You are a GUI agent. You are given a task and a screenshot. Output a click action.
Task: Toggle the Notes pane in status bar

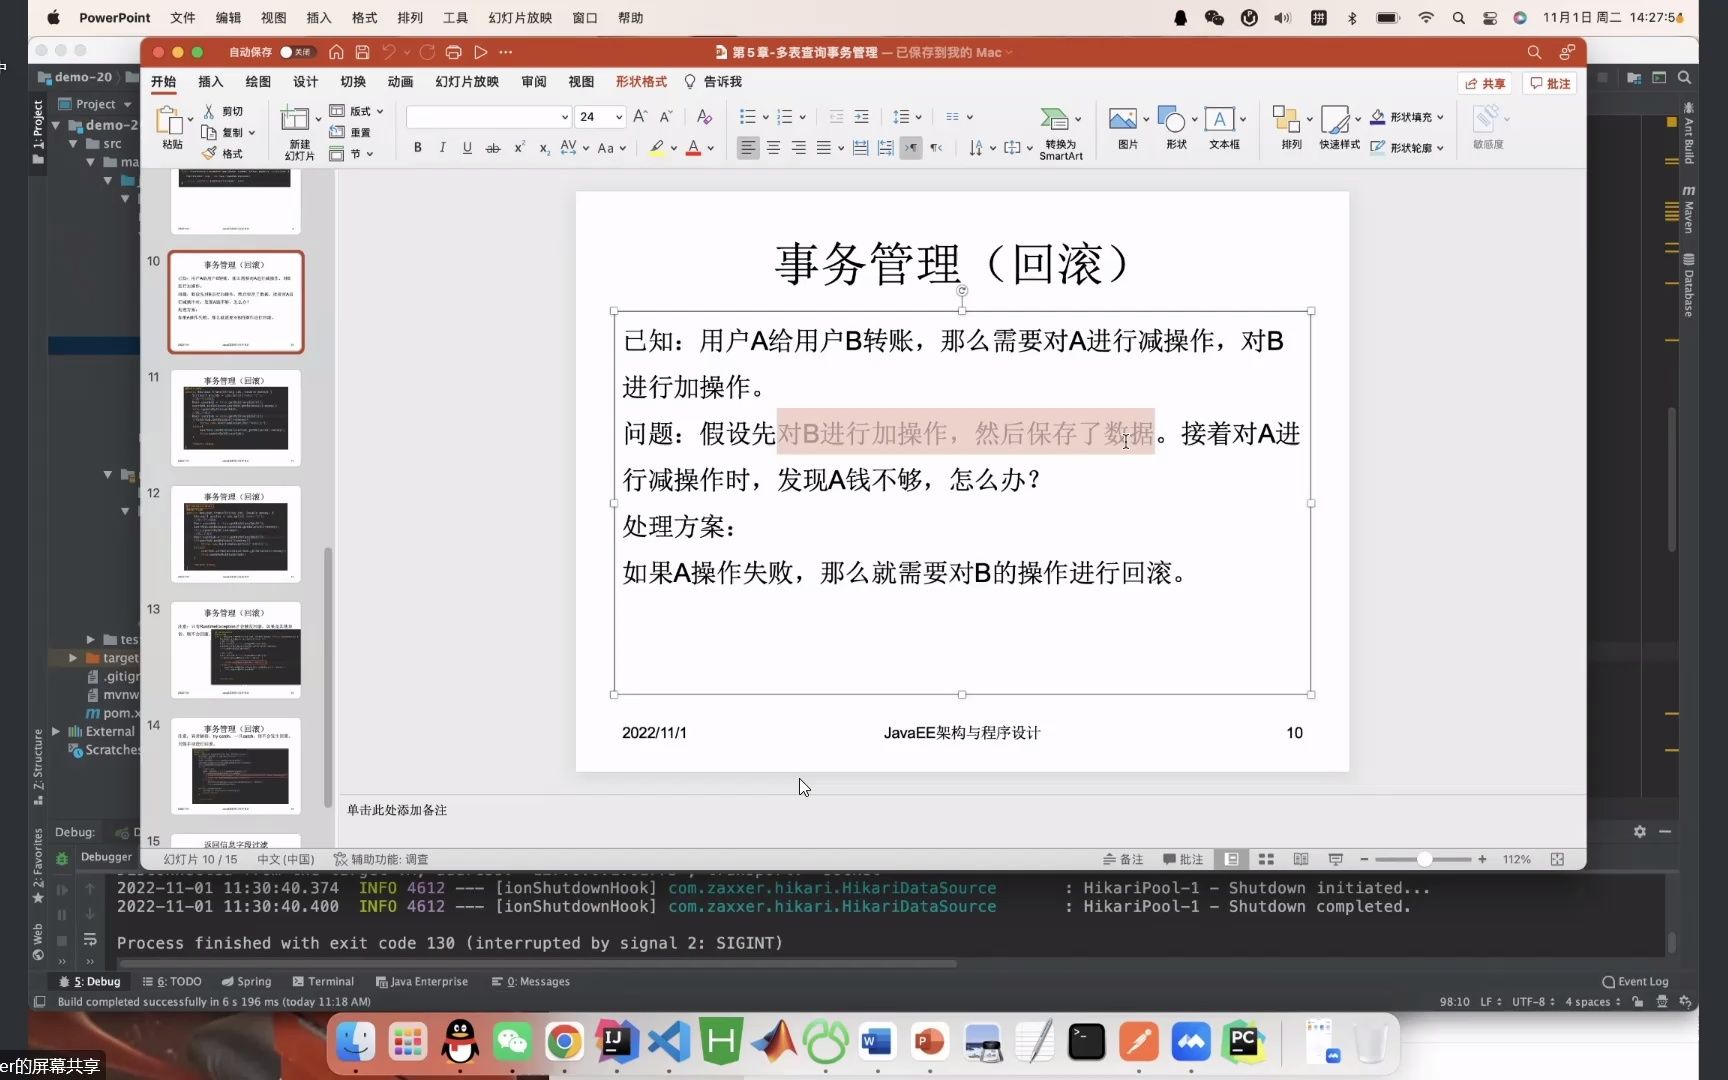[1123, 859]
